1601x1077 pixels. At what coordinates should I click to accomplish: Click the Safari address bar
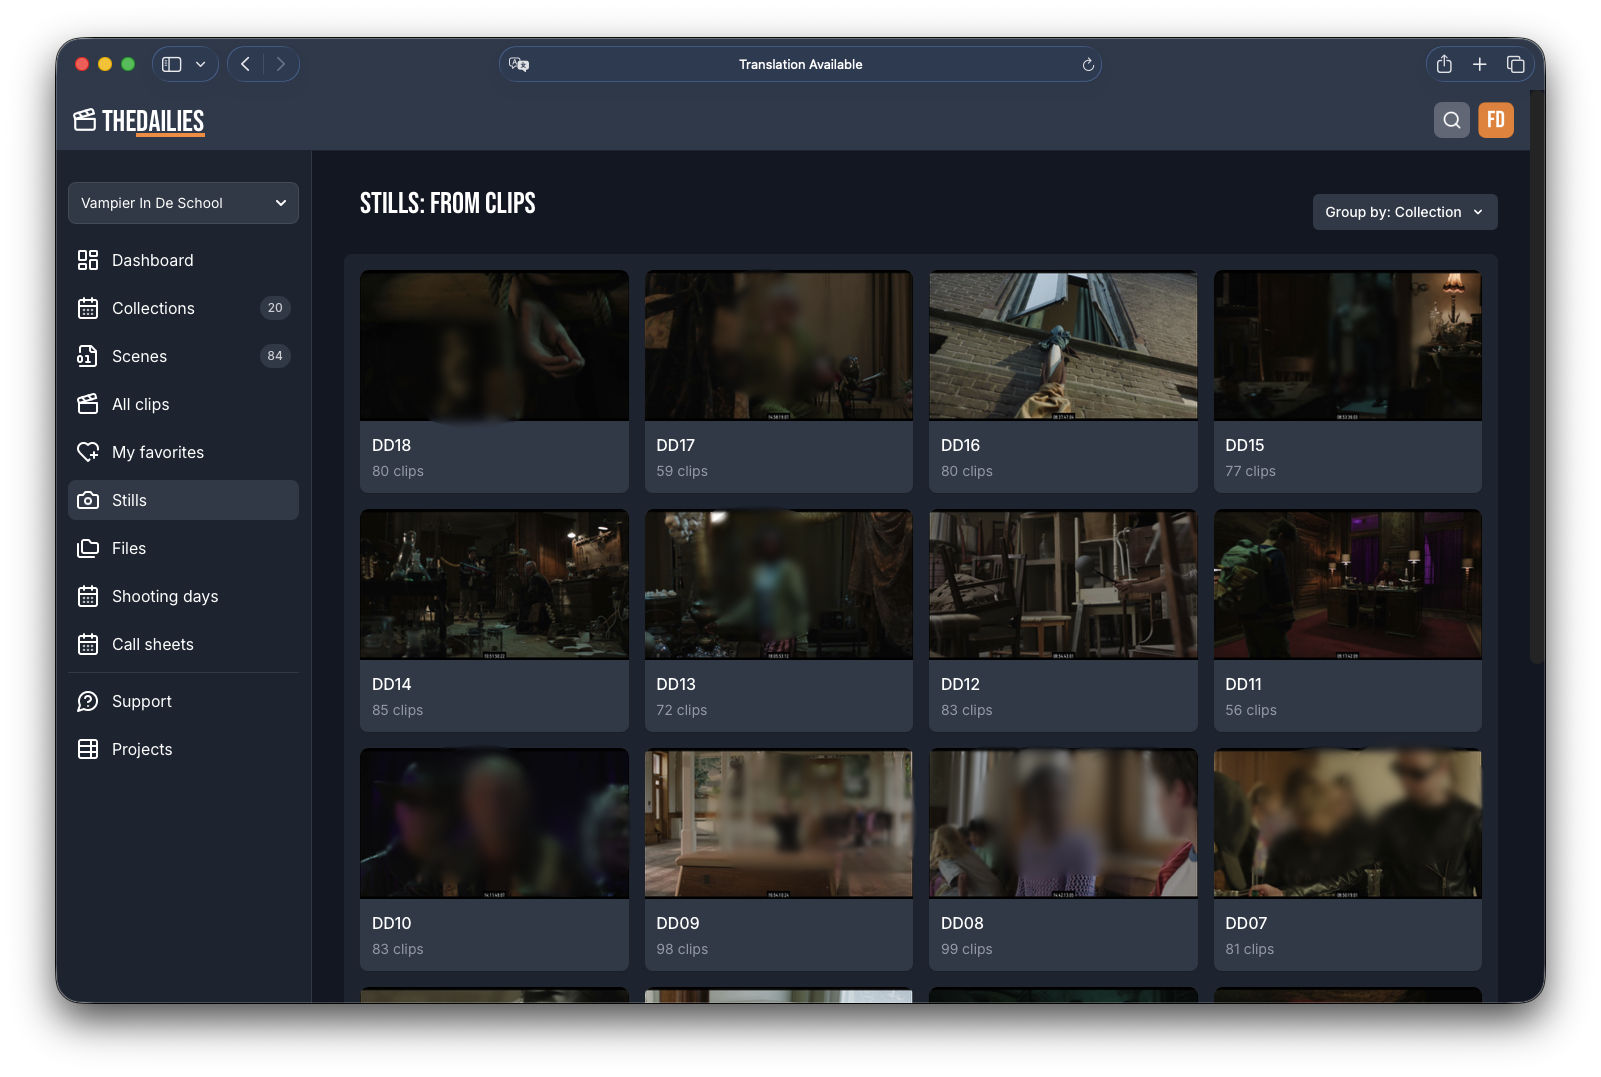point(800,64)
